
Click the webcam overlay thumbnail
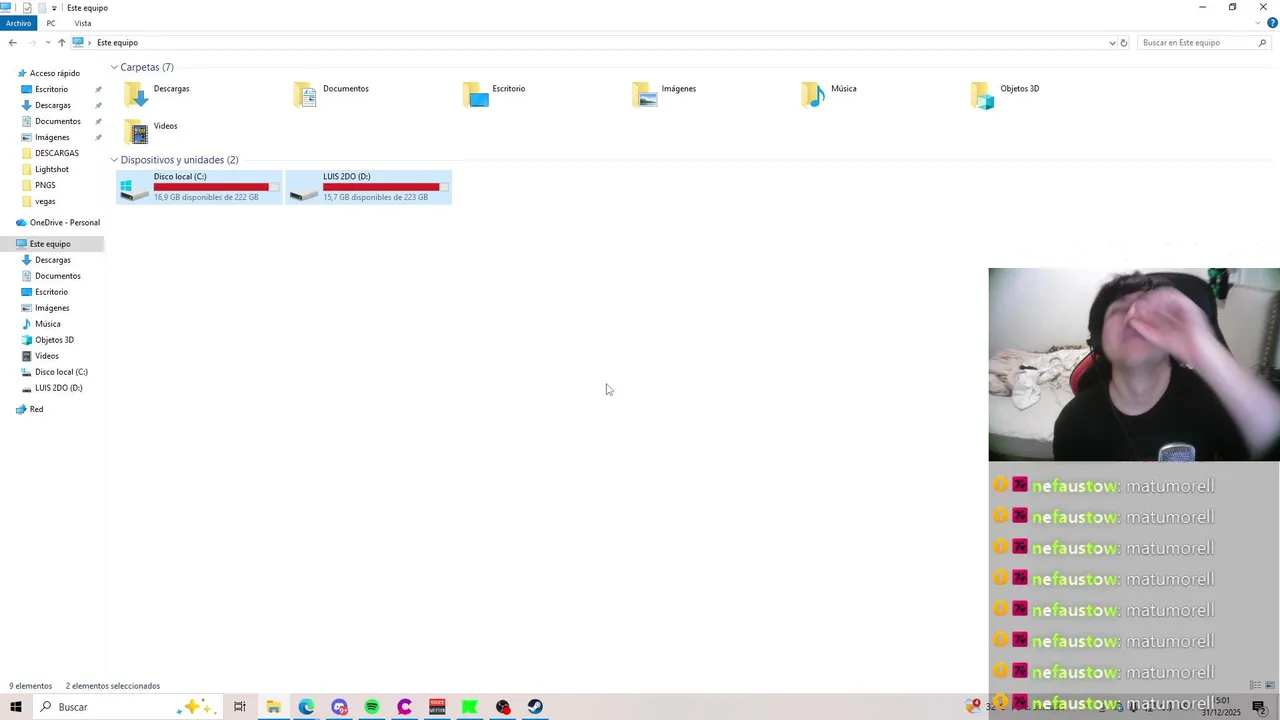[x=1134, y=365]
